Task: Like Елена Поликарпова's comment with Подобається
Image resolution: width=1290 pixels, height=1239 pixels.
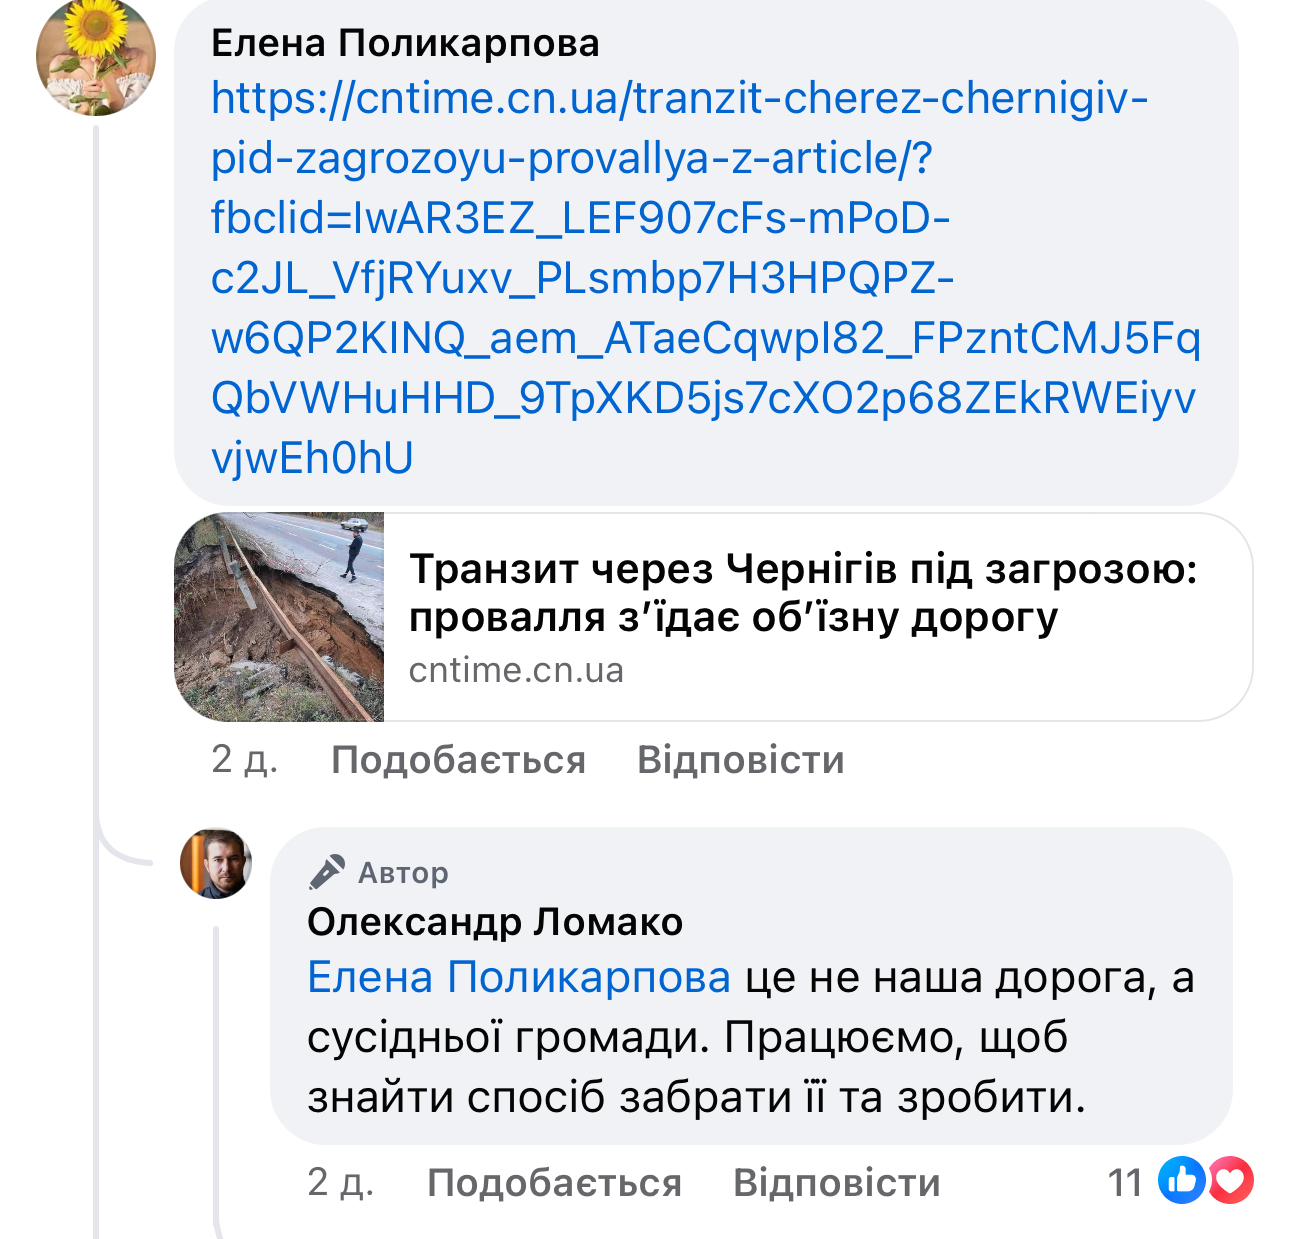Action: click(458, 760)
